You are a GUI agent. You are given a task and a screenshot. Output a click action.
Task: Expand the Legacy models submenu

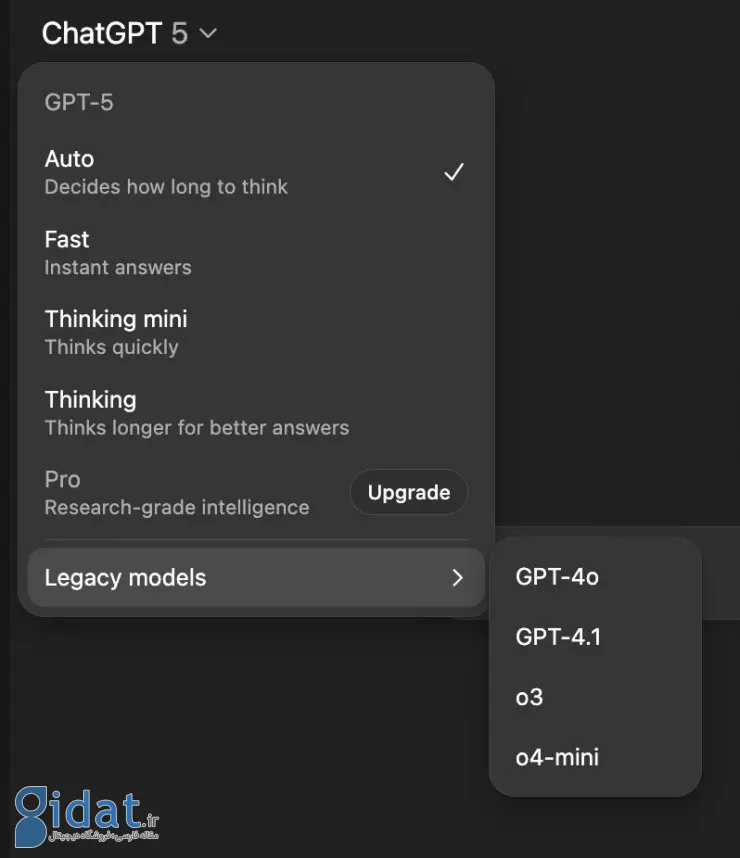(x=256, y=577)
